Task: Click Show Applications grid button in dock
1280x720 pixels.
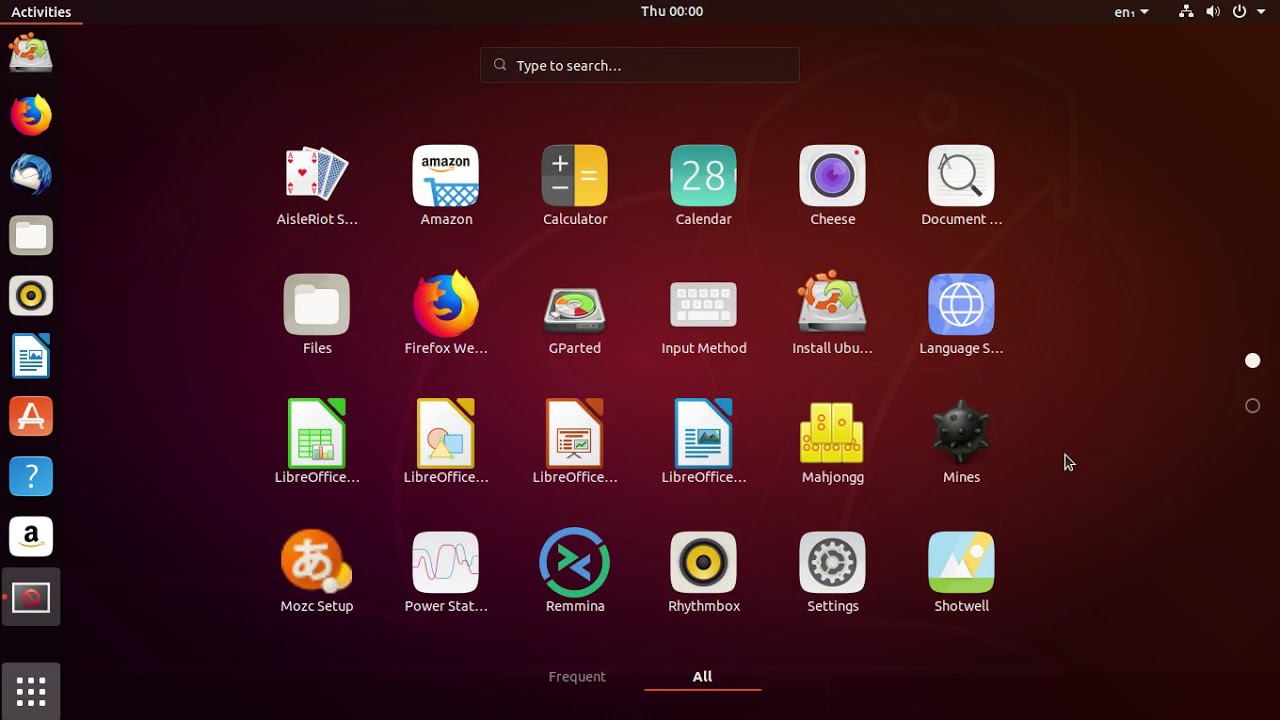Action: (x=31, y=691)
